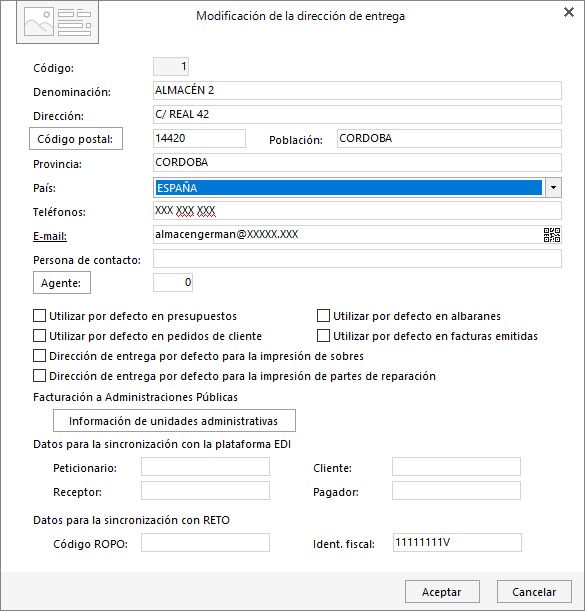585x611 pixels.
Task: Click the Población field with CORDOBA
Action: coord(449,138)
